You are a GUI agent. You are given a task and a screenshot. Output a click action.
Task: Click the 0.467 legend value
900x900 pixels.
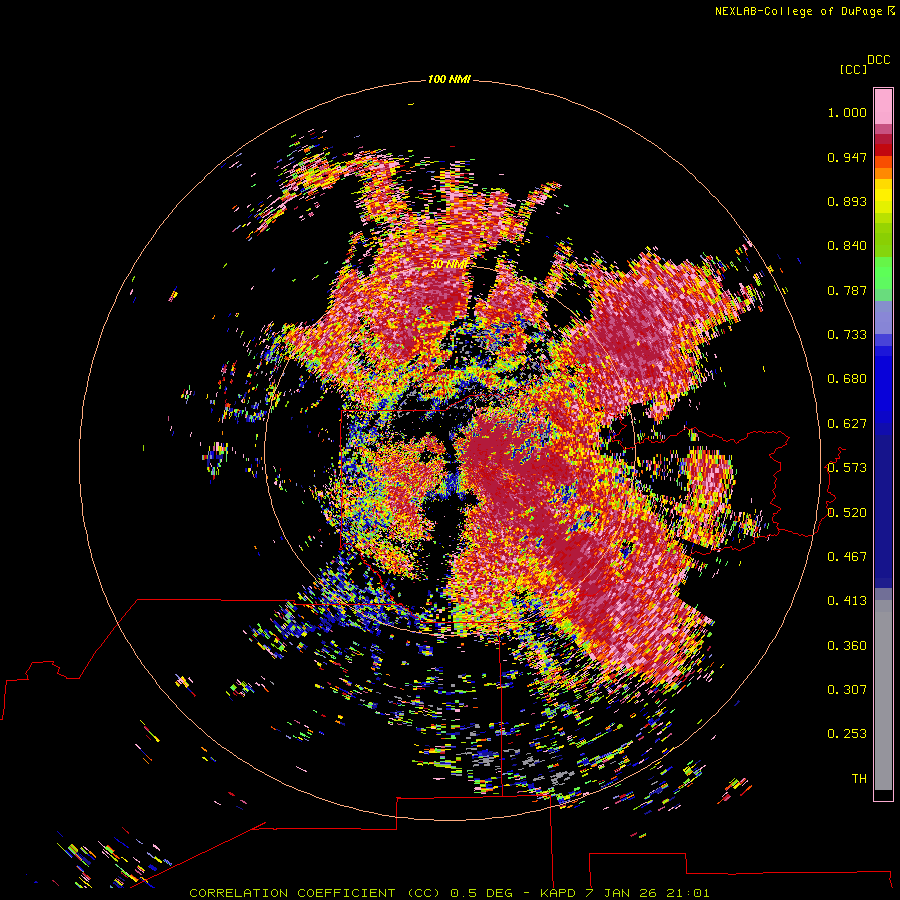coord(847,557)
